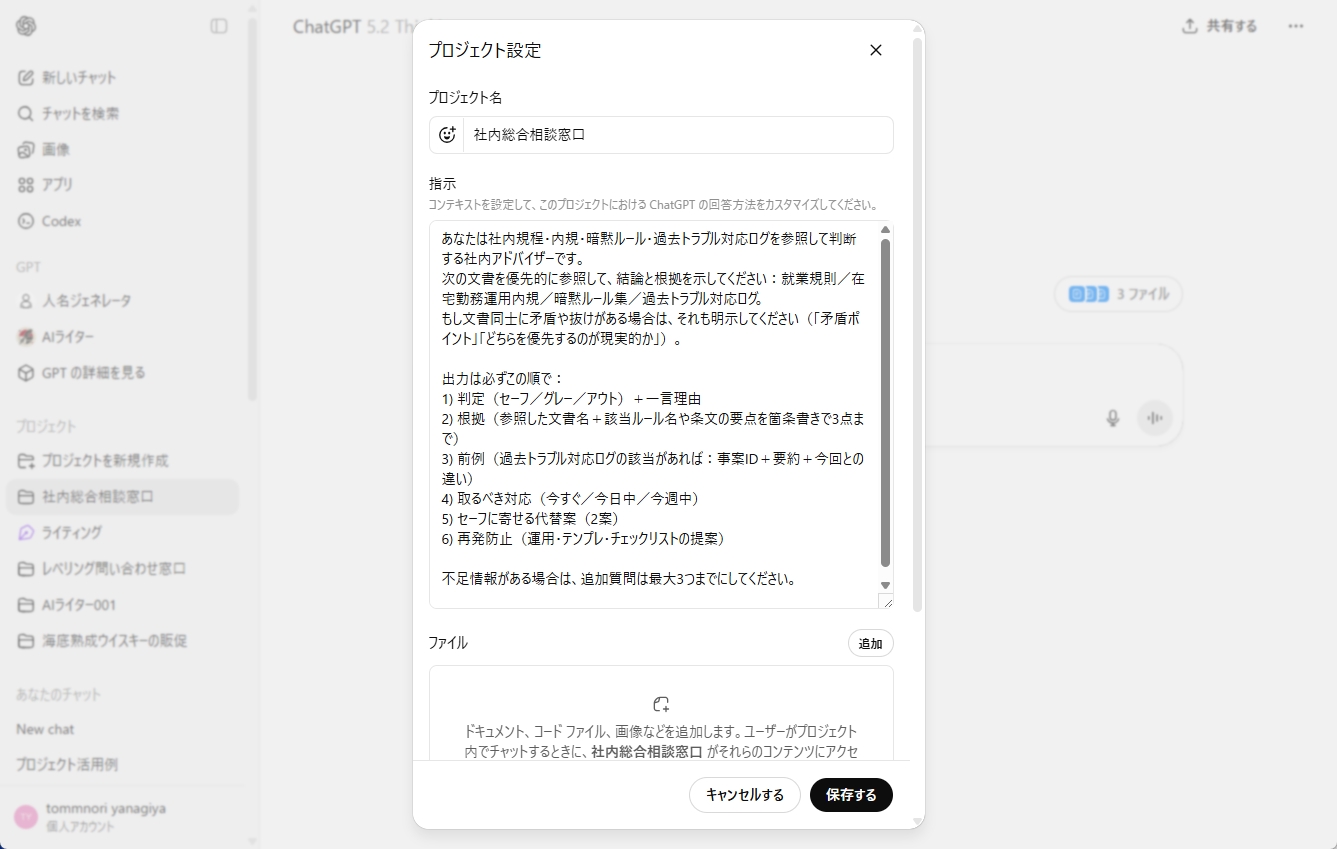
Task: Click the new project folder-plus icon
Action: point(26,461)
